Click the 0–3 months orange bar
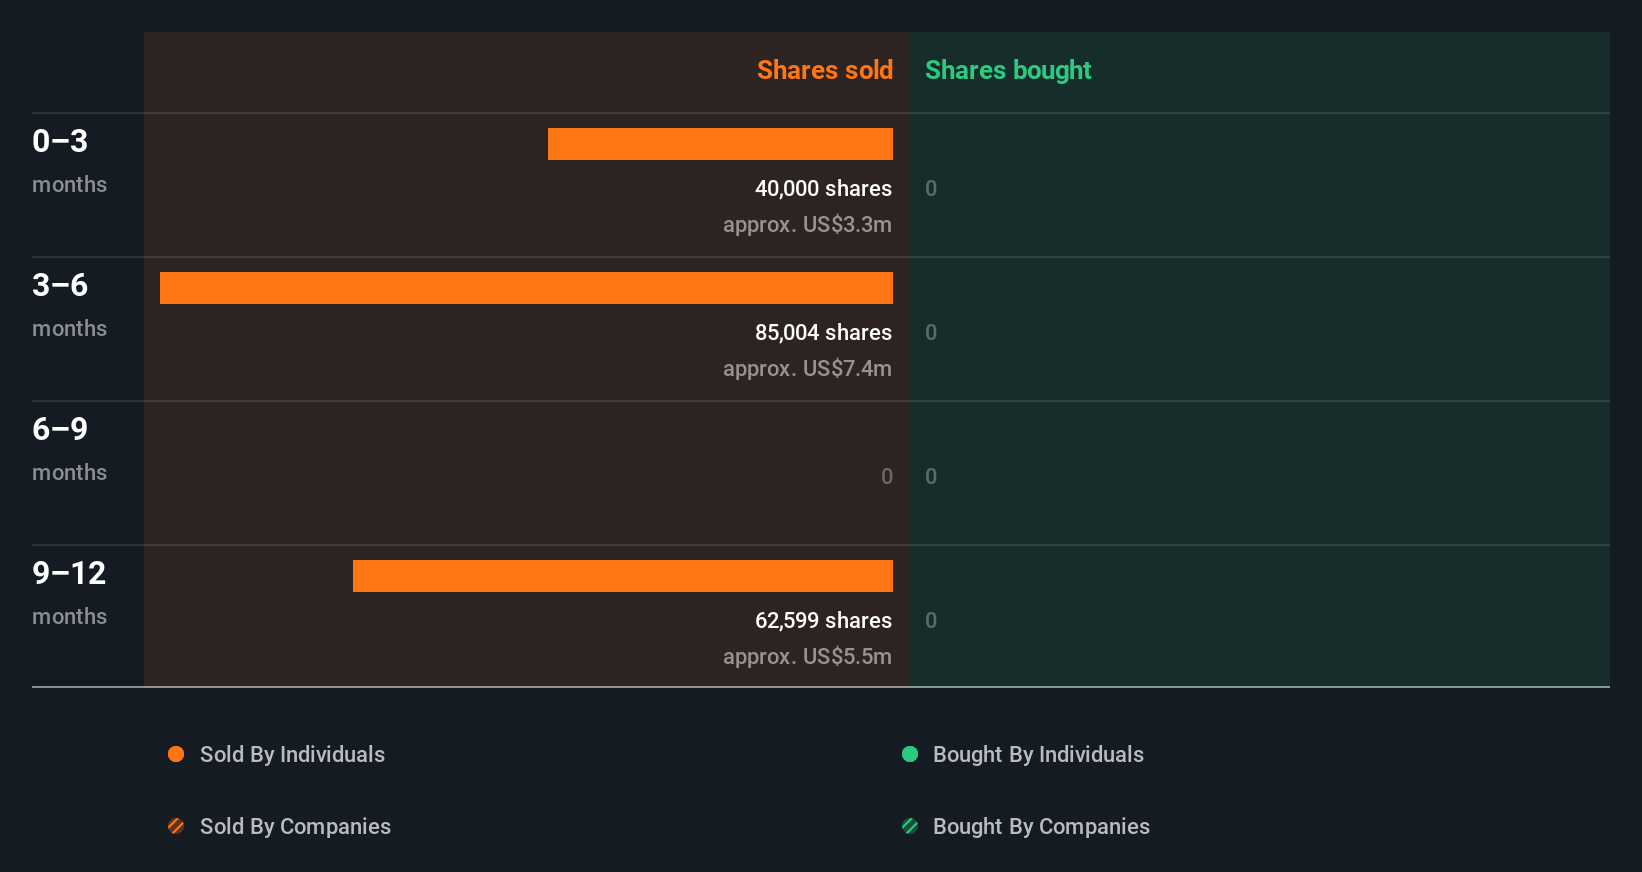The width and height of the screenshot is (1642, 872). pyautogui.click(x=720, y=144)
